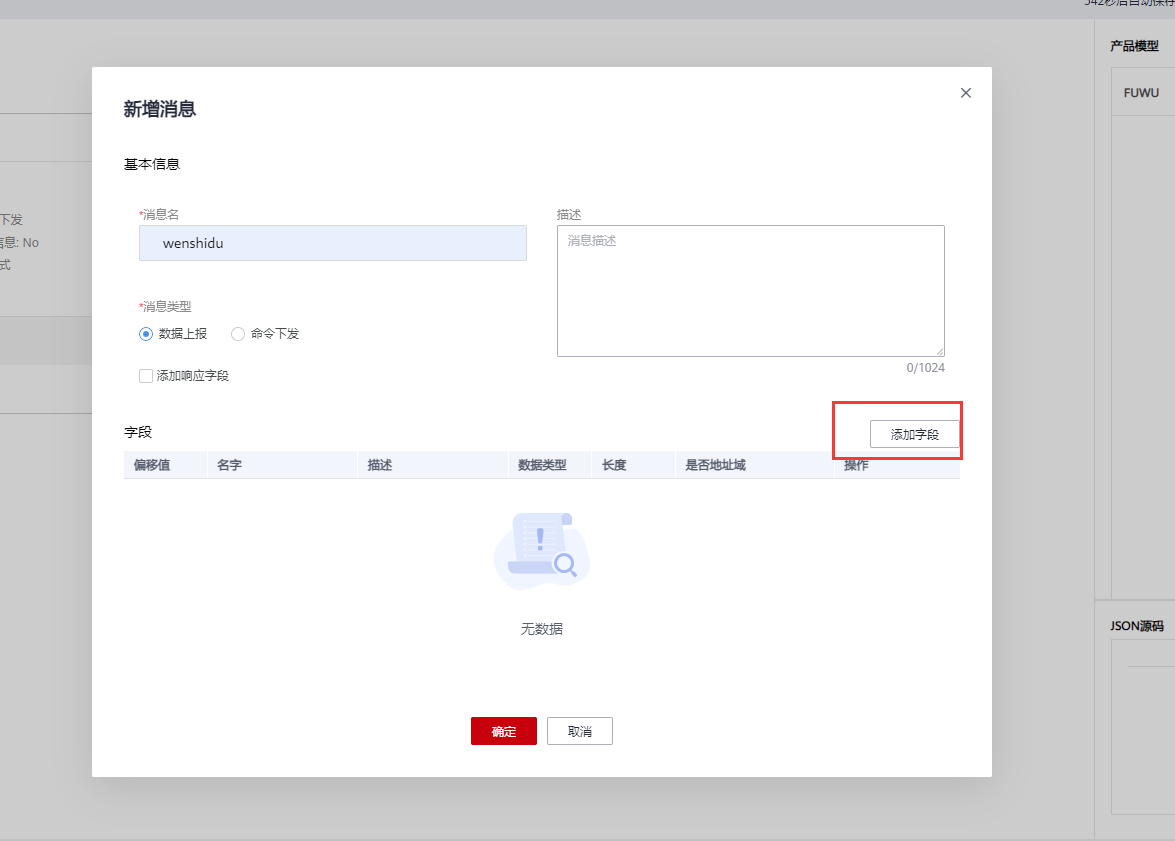Click the 无数据 text
This screenshot has height=841, width=1175.
pos(542,629)
